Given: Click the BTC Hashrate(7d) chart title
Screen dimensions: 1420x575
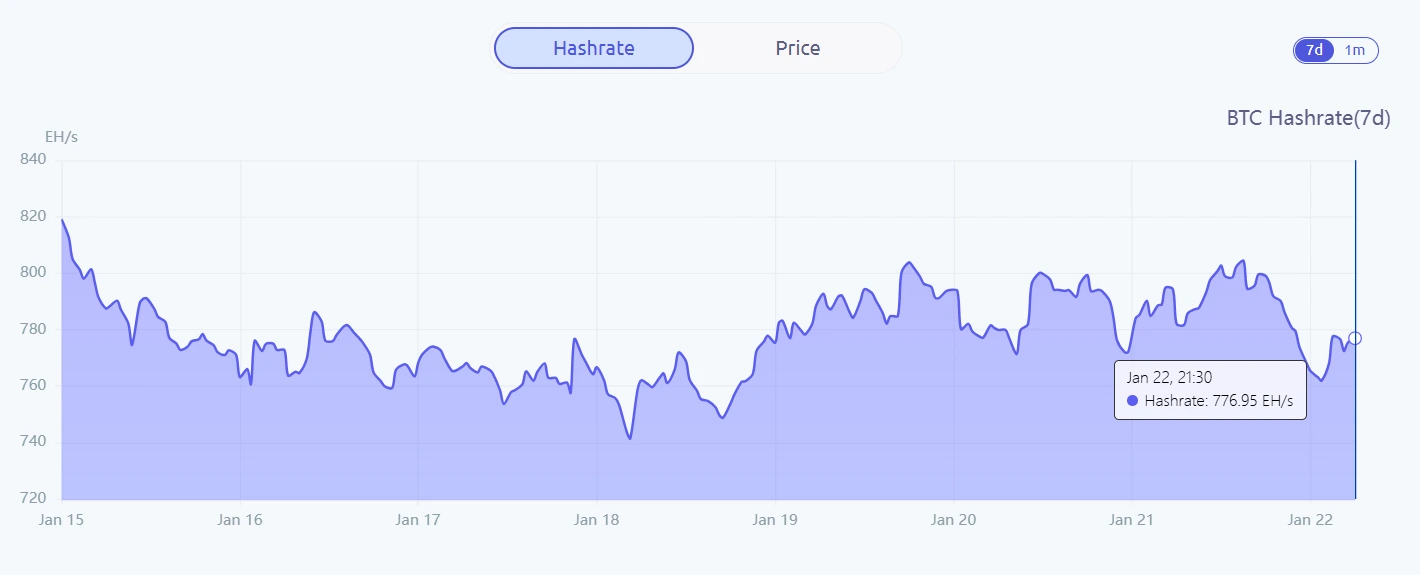Looking at the screenshot, I should coord(1308,118).
